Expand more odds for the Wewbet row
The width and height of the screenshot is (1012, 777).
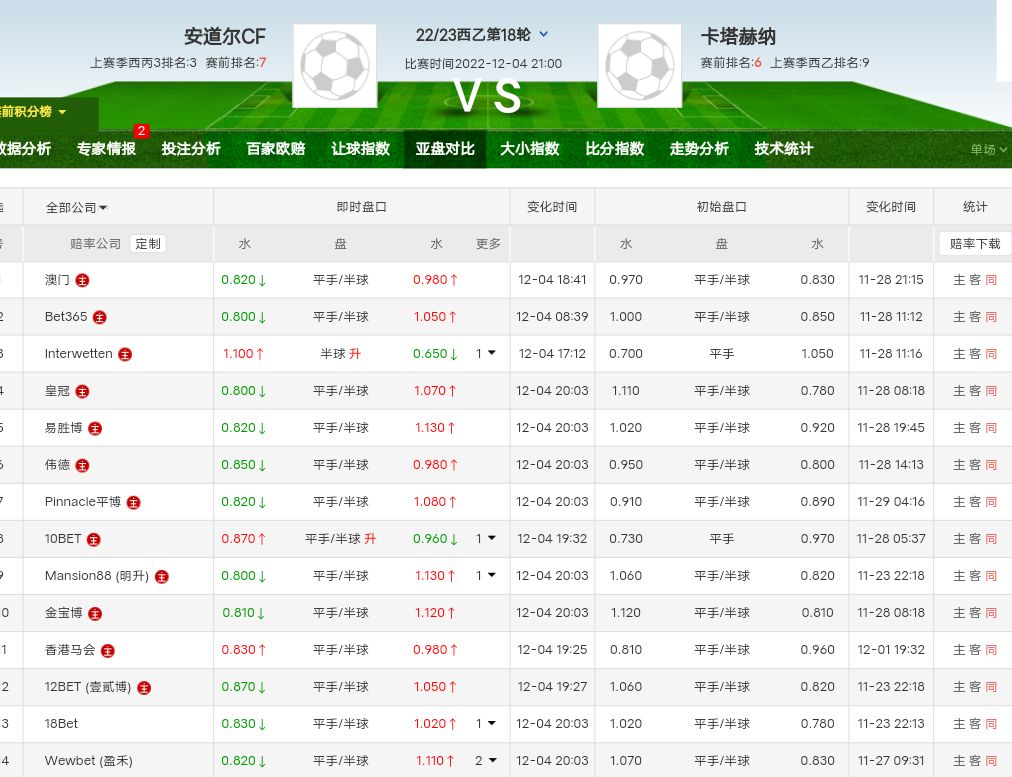pyautogui.click(x=486, y=761)
